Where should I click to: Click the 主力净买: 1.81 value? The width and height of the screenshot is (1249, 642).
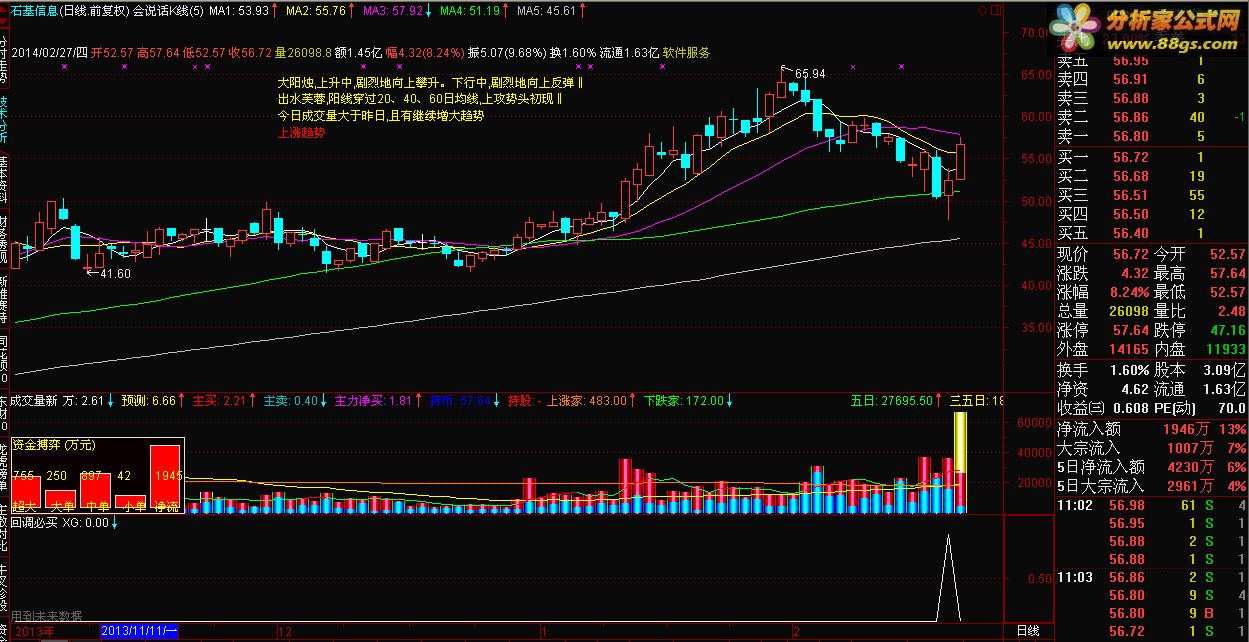pyautogui.click(x=372, y=401)
